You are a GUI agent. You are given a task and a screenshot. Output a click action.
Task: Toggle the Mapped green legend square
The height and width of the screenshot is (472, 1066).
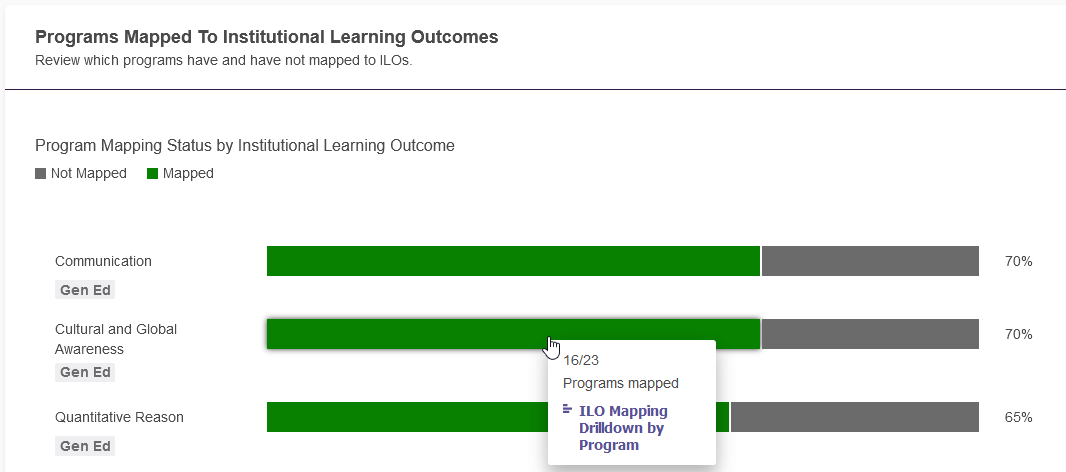(x=152, y=174)
